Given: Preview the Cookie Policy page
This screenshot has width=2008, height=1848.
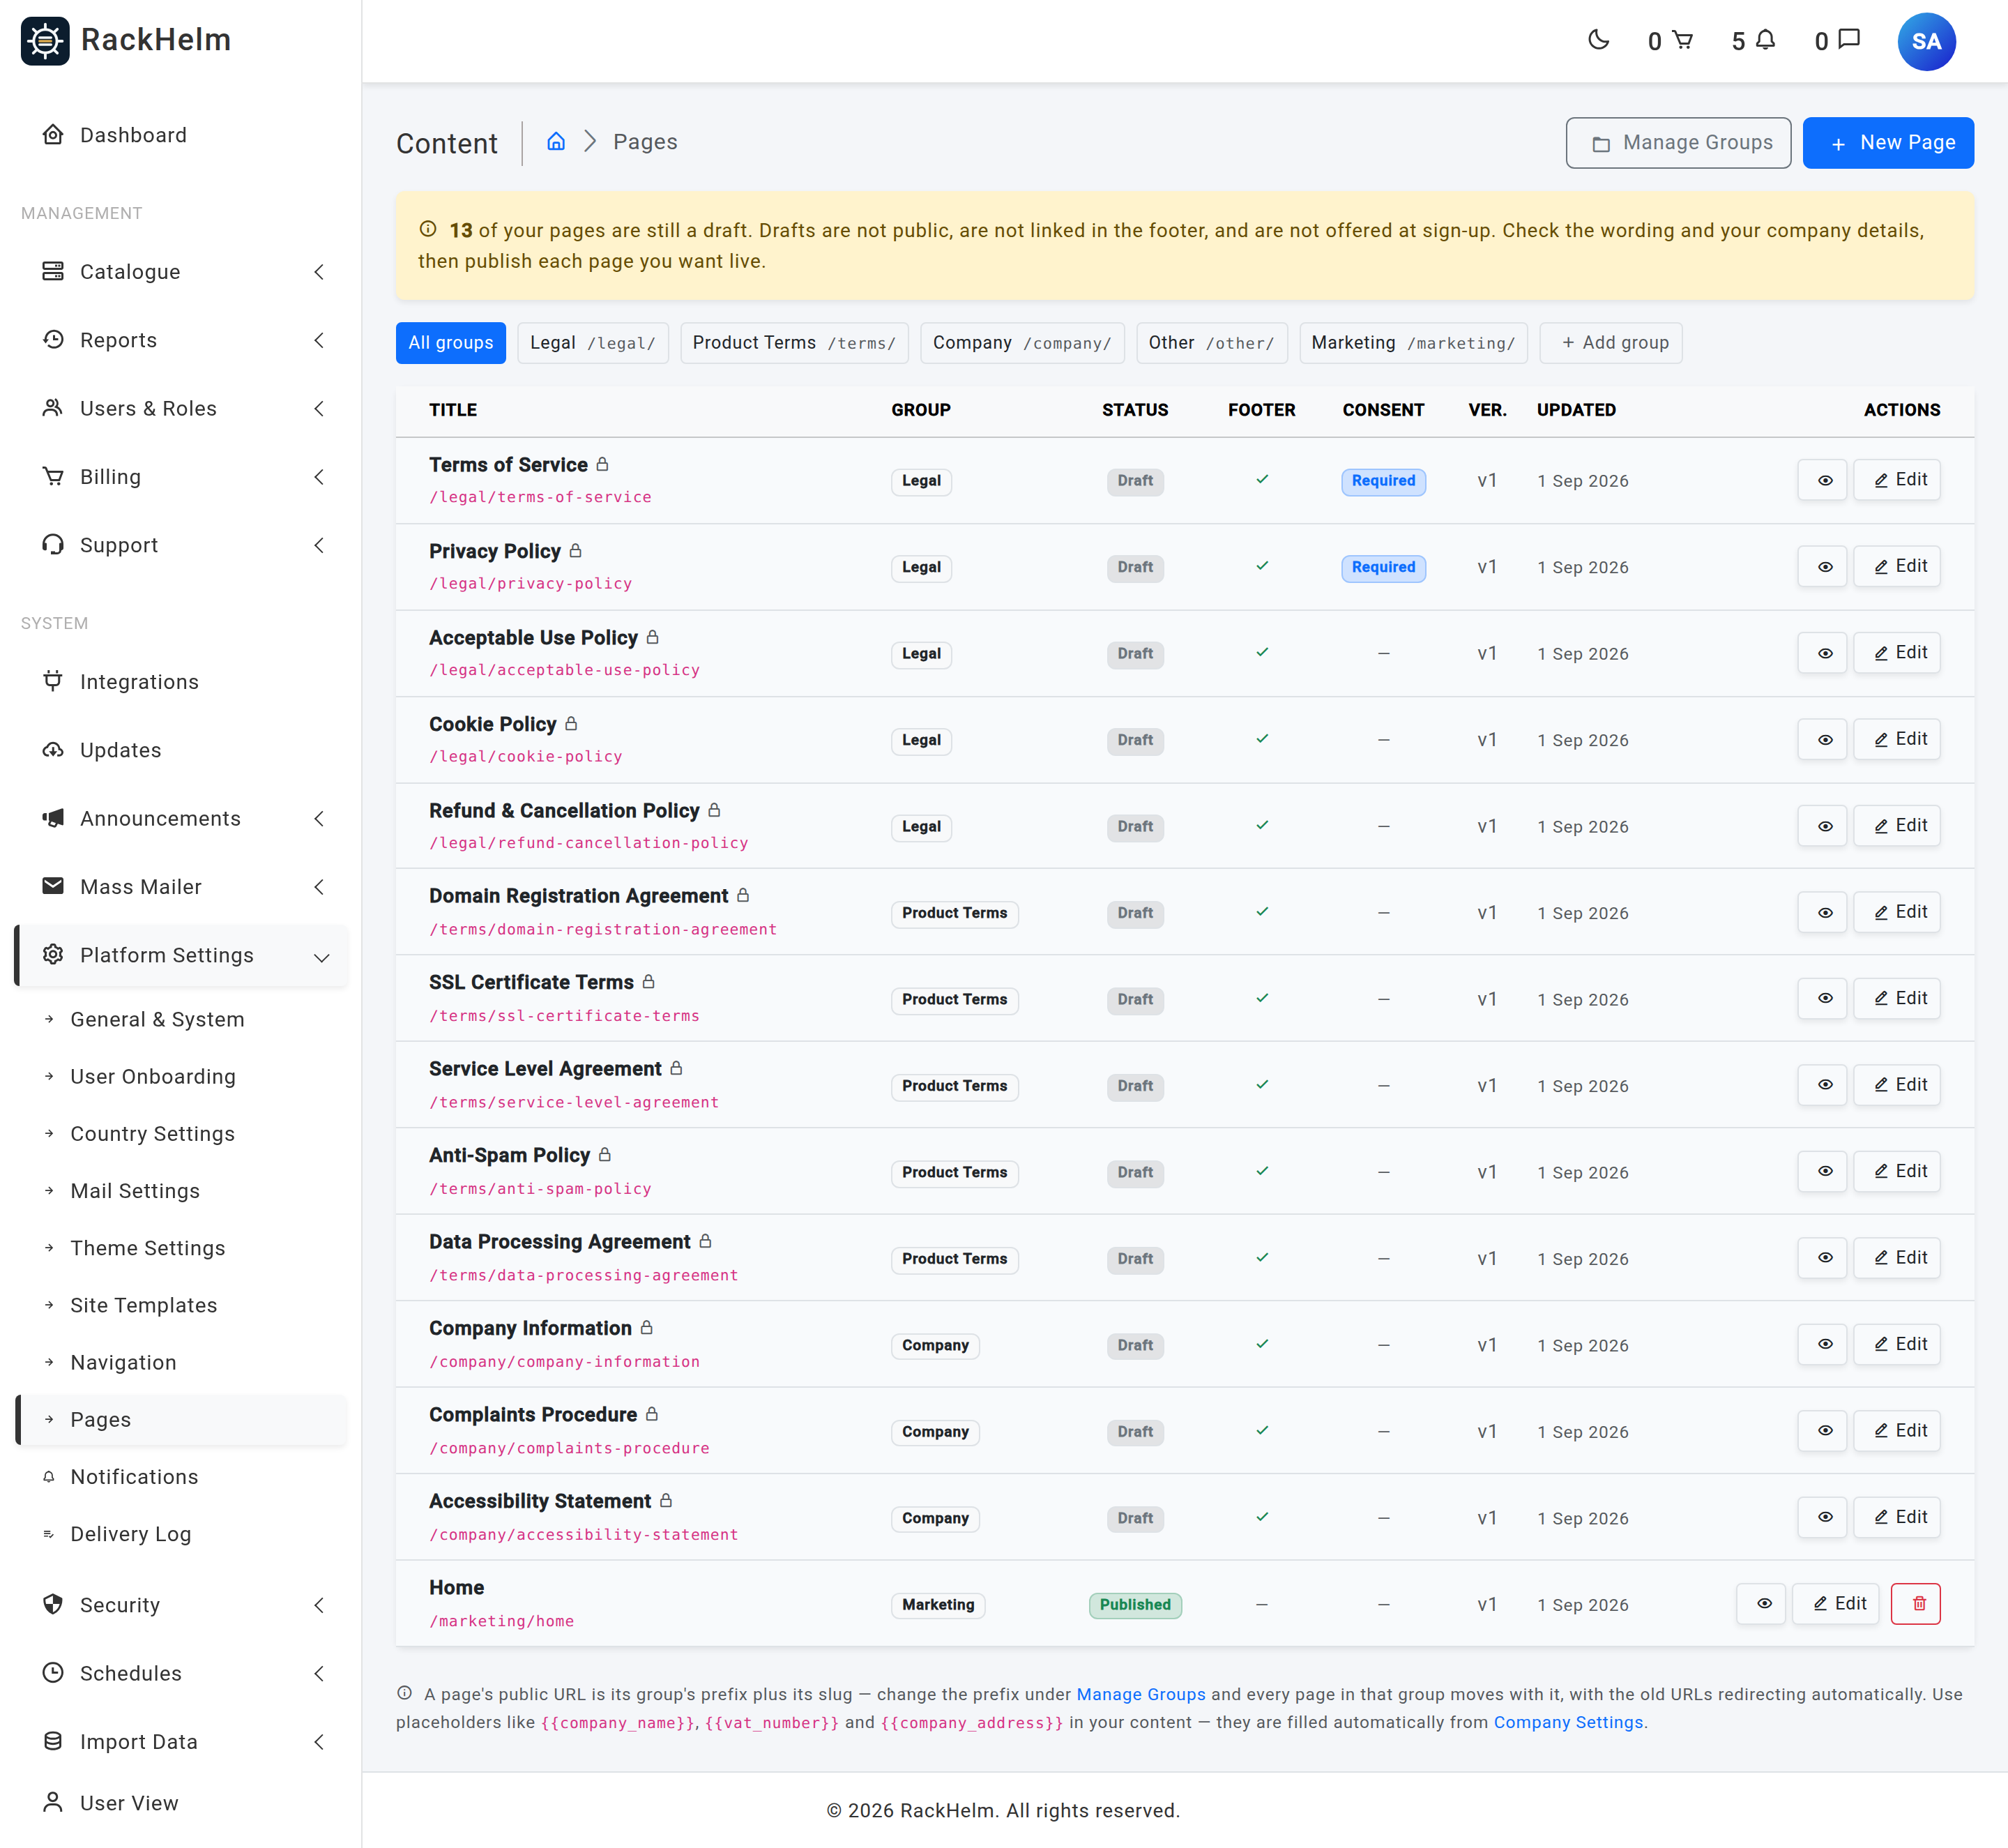Looking at the screenshot, I should (x=1823, y=740).
